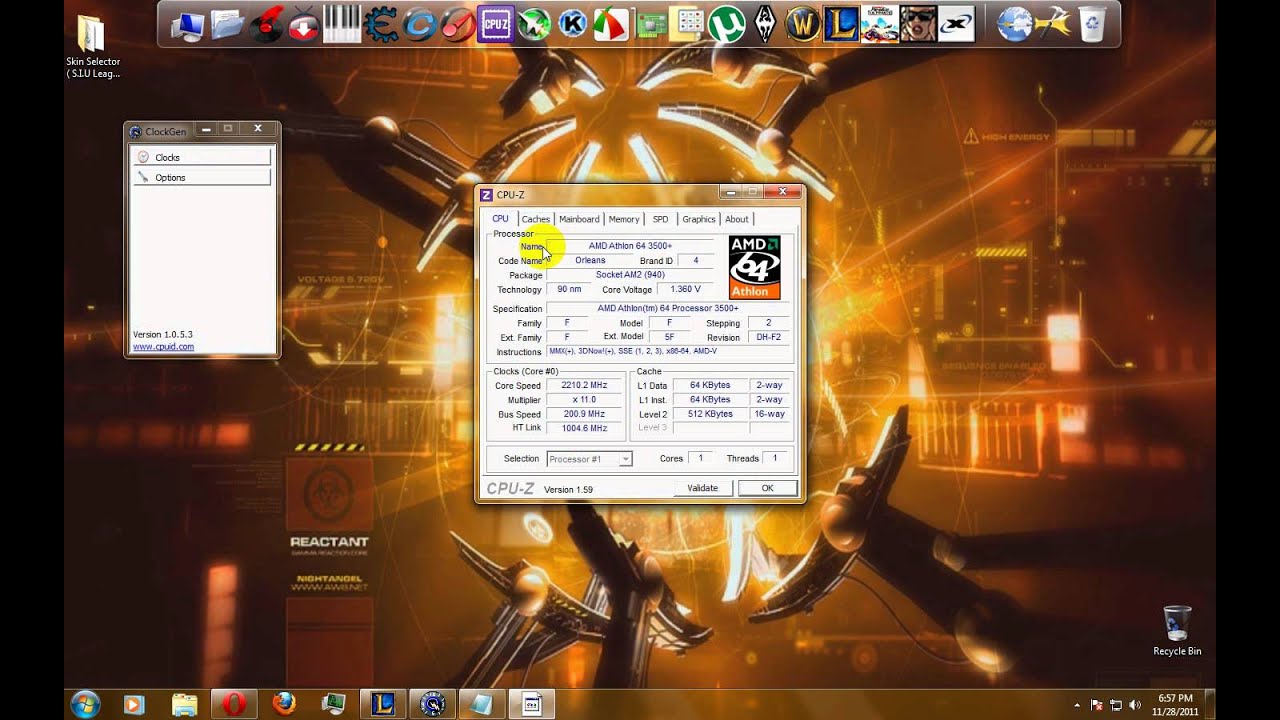Open Clocks in the ClockGen window
The image size is (1280, 720).
202,157
